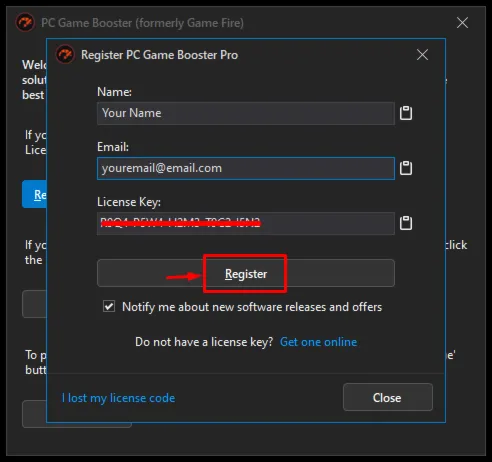Click the paste icon beside the Name field
Screen dimensions: 492x462
(406, 113)
